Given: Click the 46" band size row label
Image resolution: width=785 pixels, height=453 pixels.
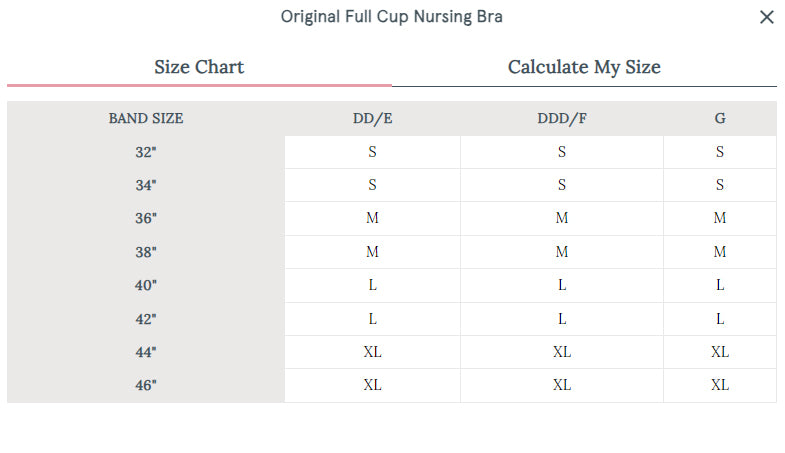Looking at the screenshot, I should point(146,385).
